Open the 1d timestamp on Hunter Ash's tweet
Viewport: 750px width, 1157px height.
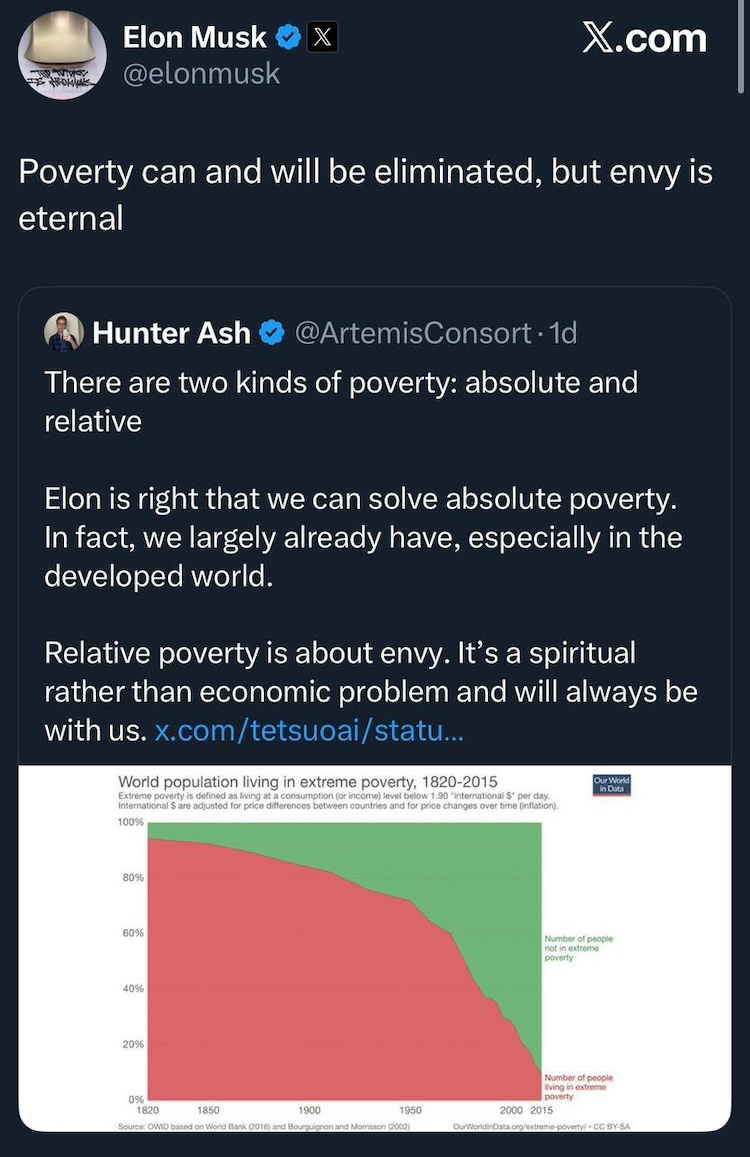click(x=562, y=333)
